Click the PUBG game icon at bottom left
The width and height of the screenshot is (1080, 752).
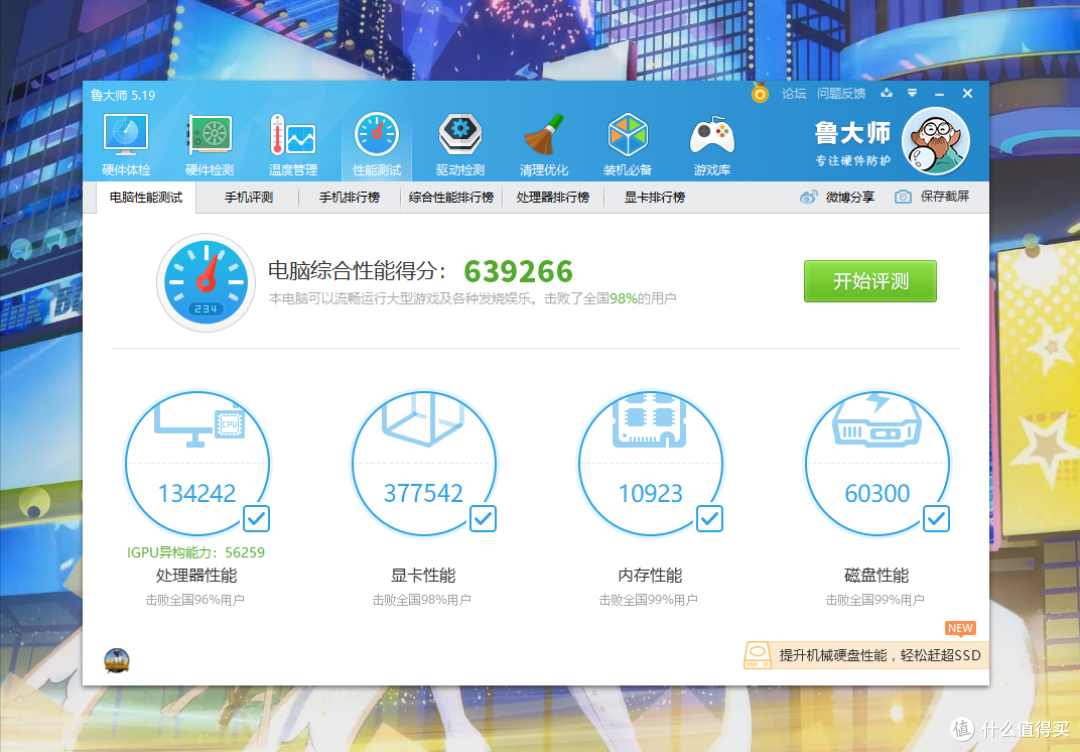117,660
